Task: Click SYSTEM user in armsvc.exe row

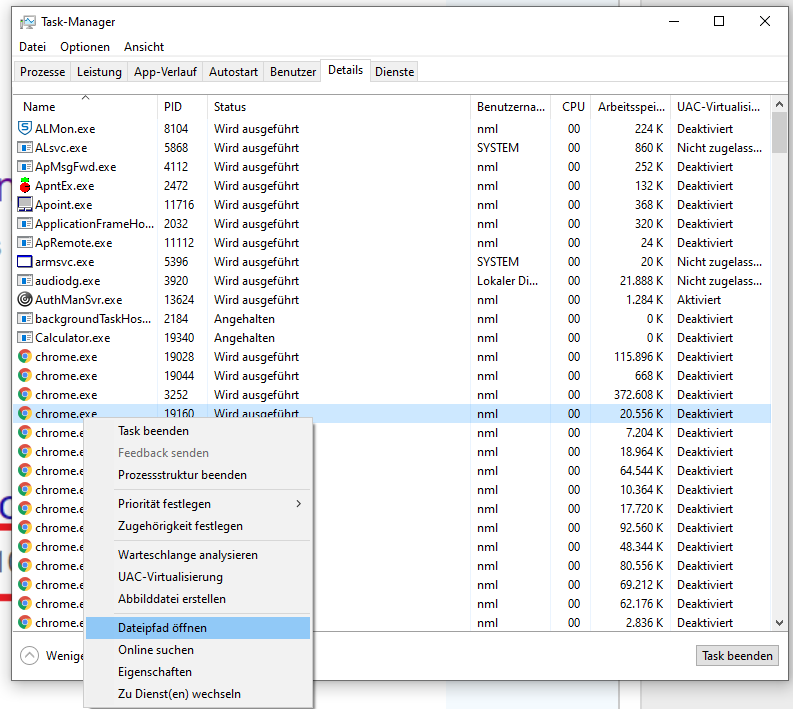Action: pos(498,262)
